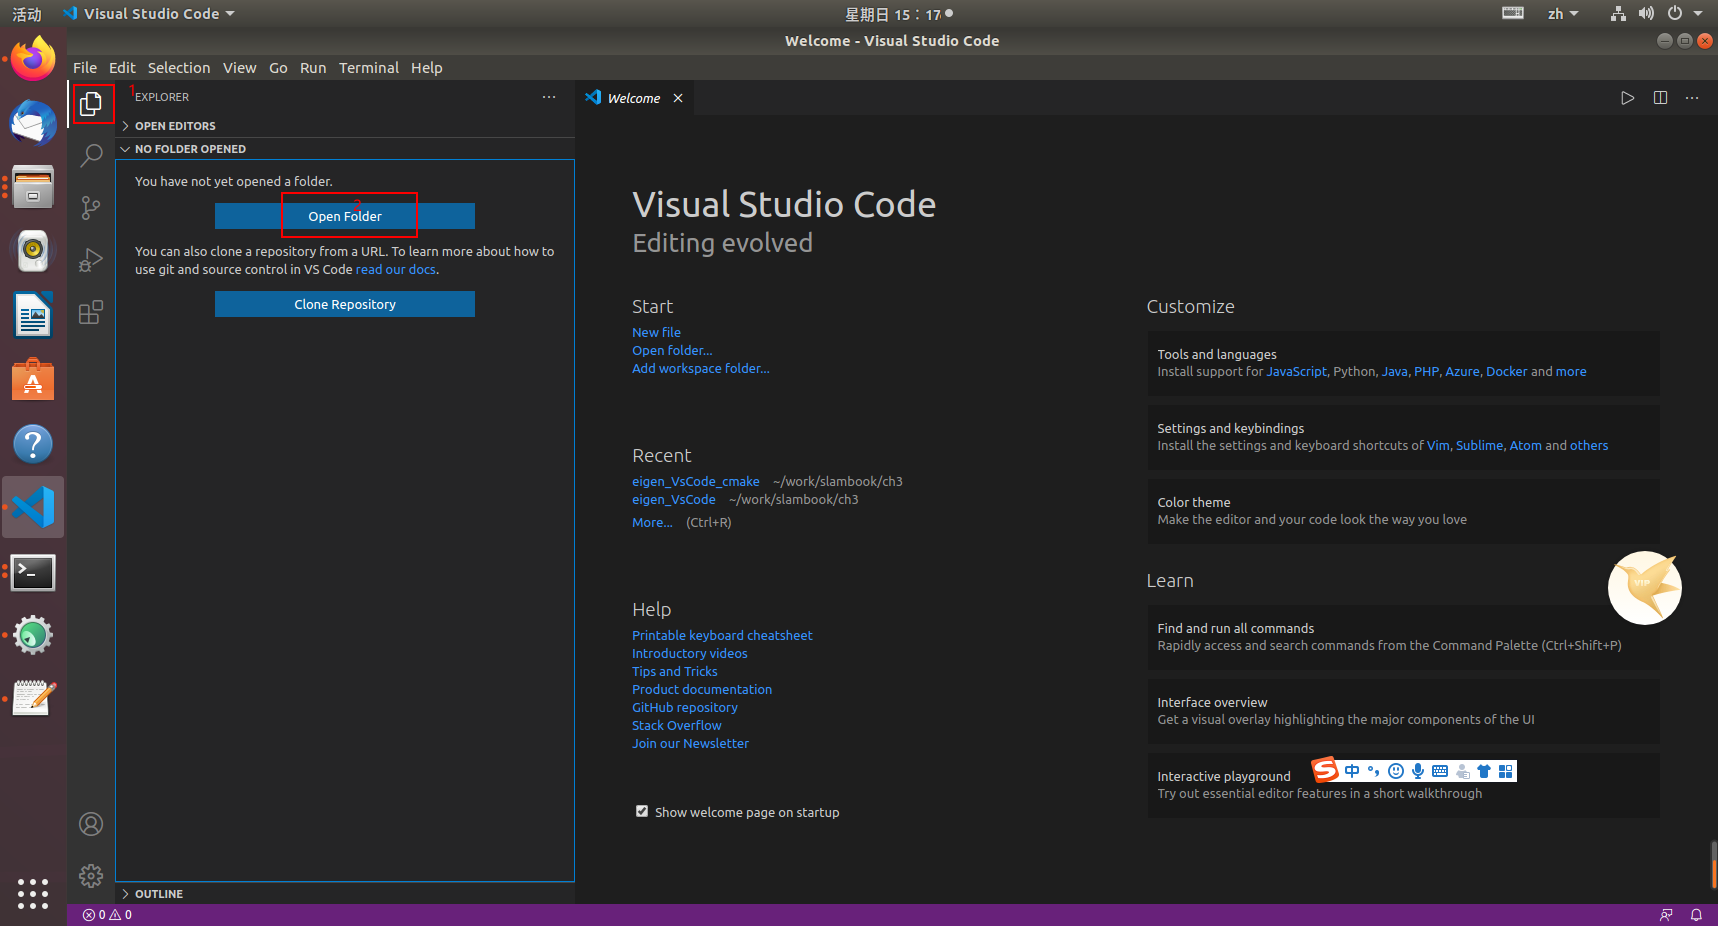Click the Color theme customize card
The width and height of the screenshot is (1718, 926).
[1403, 511]
